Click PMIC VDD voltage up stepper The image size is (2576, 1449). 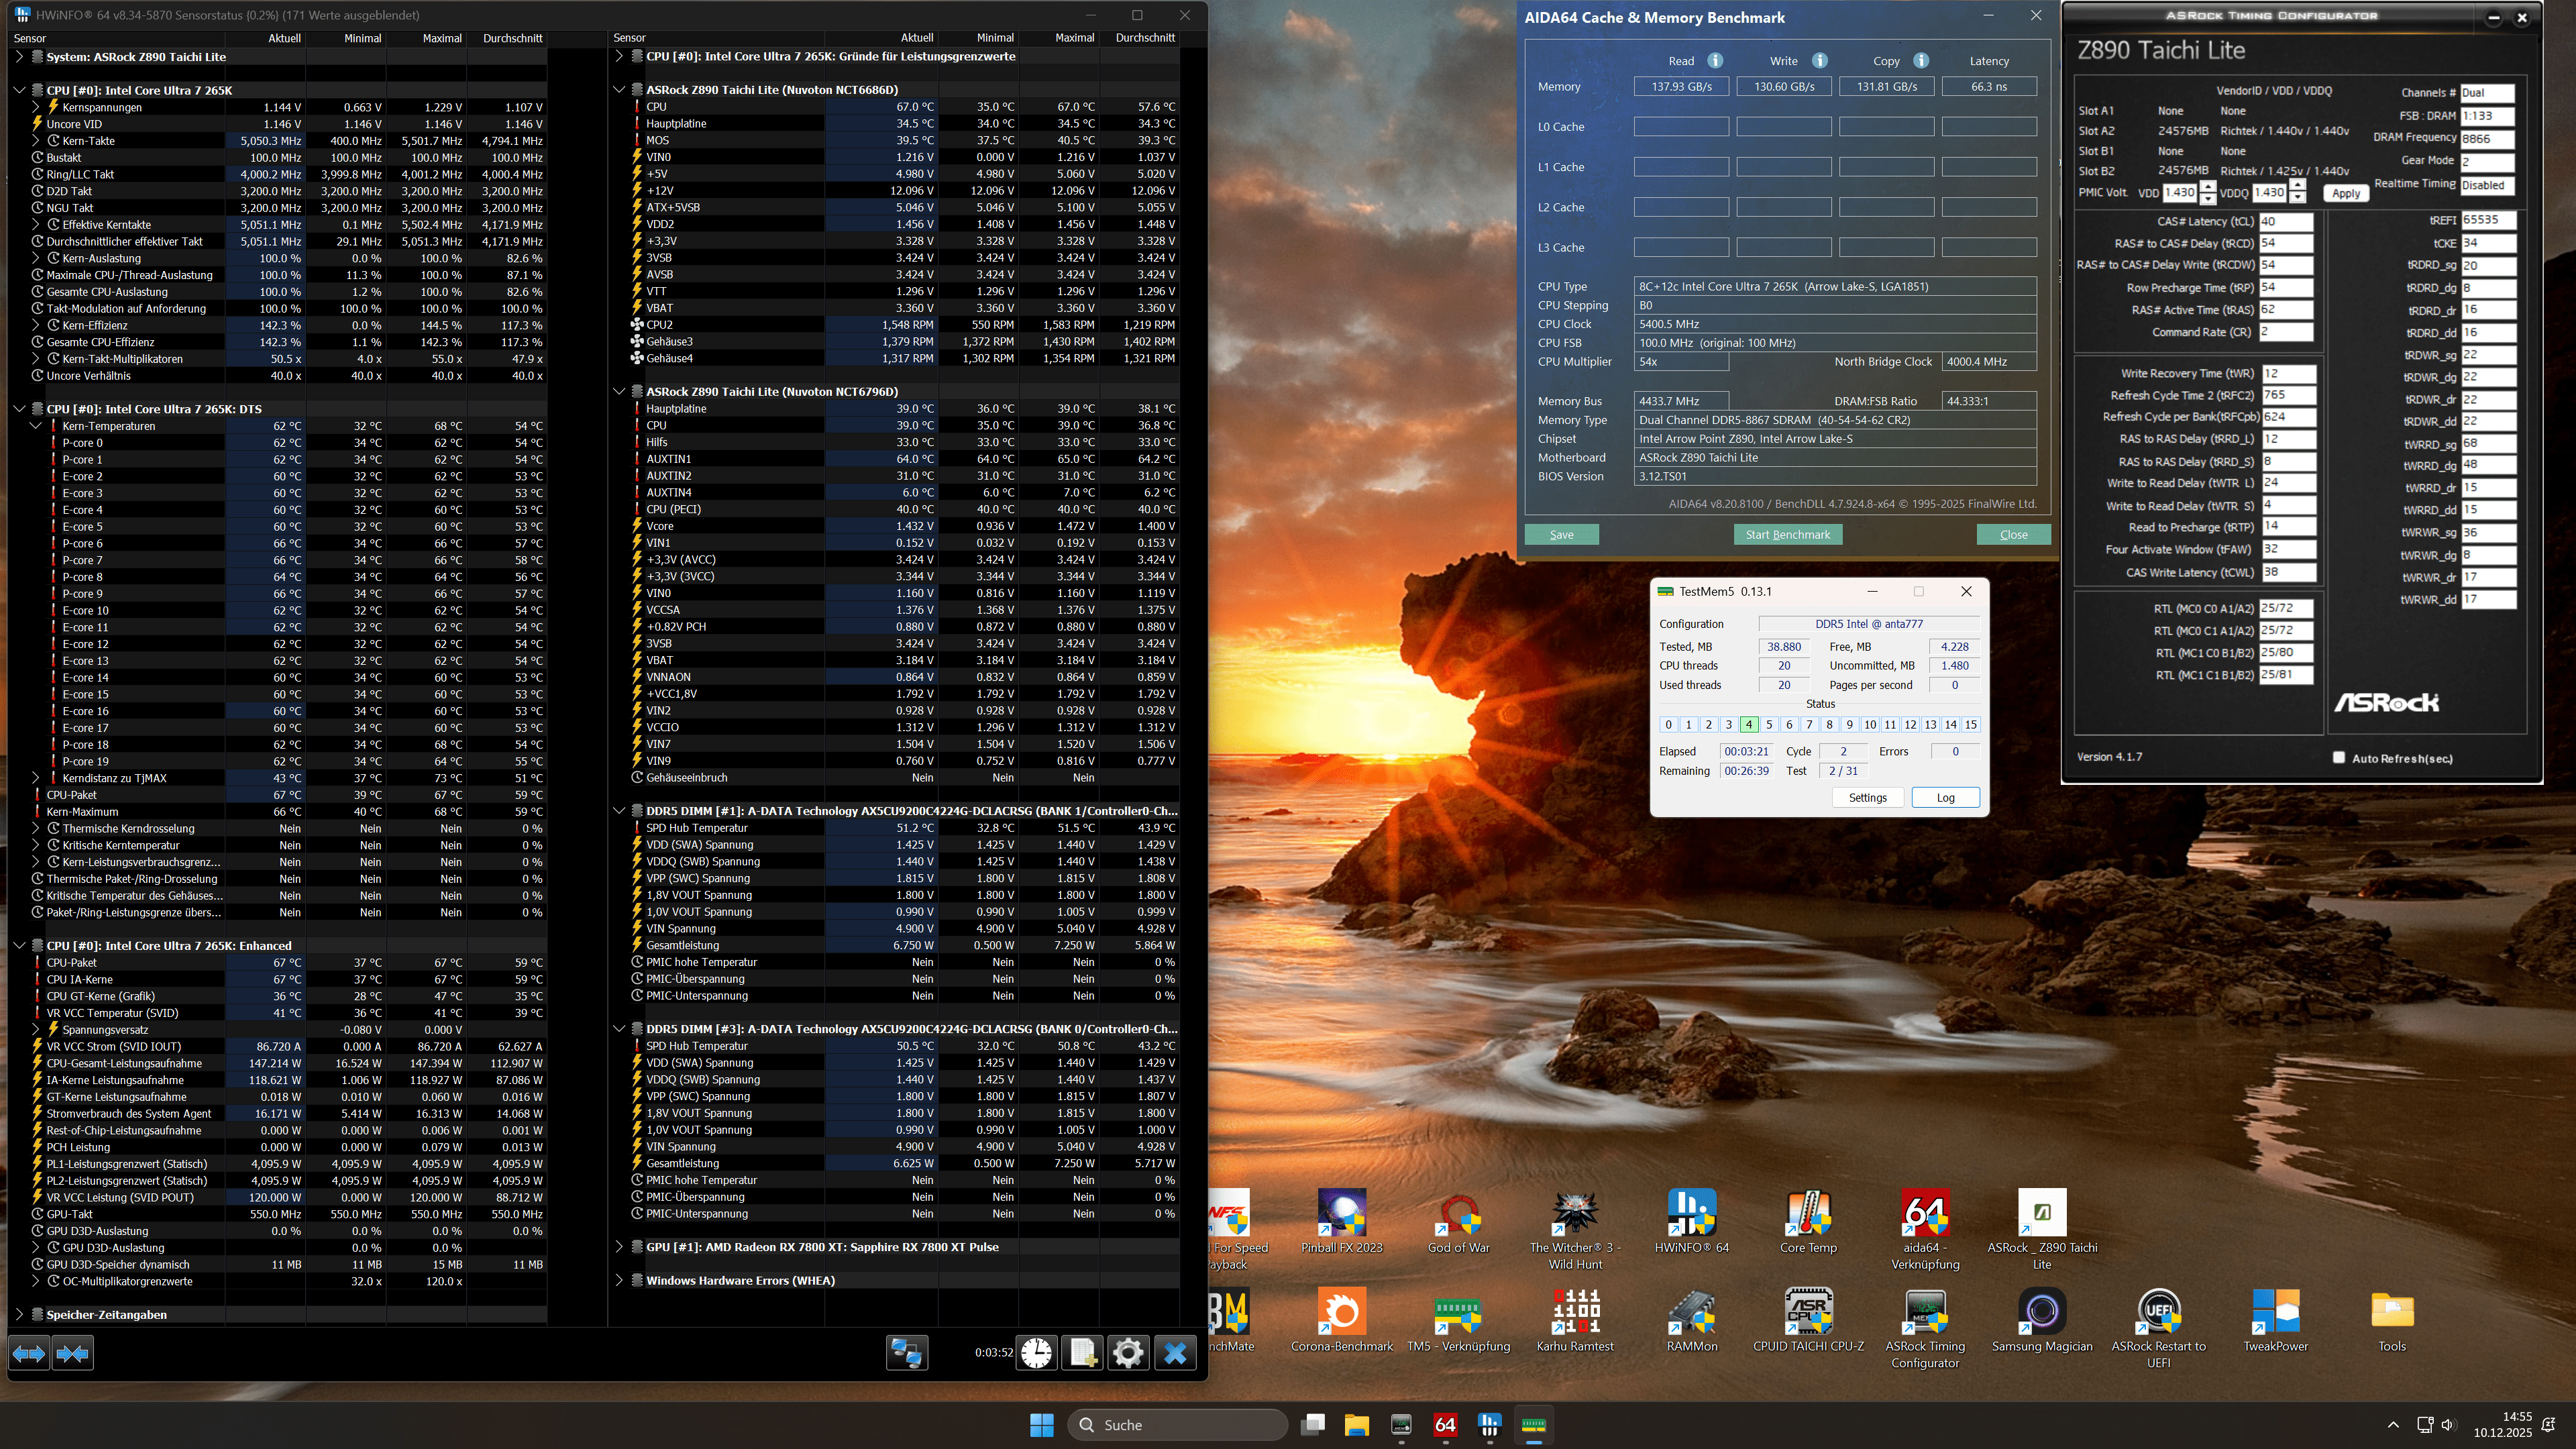coord(2208,187)
